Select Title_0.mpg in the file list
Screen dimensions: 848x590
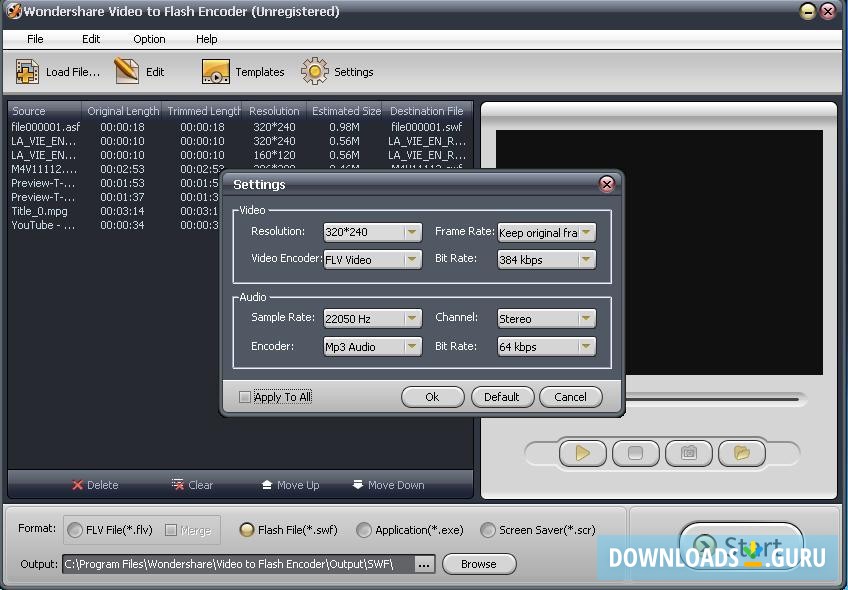(39, 211)
